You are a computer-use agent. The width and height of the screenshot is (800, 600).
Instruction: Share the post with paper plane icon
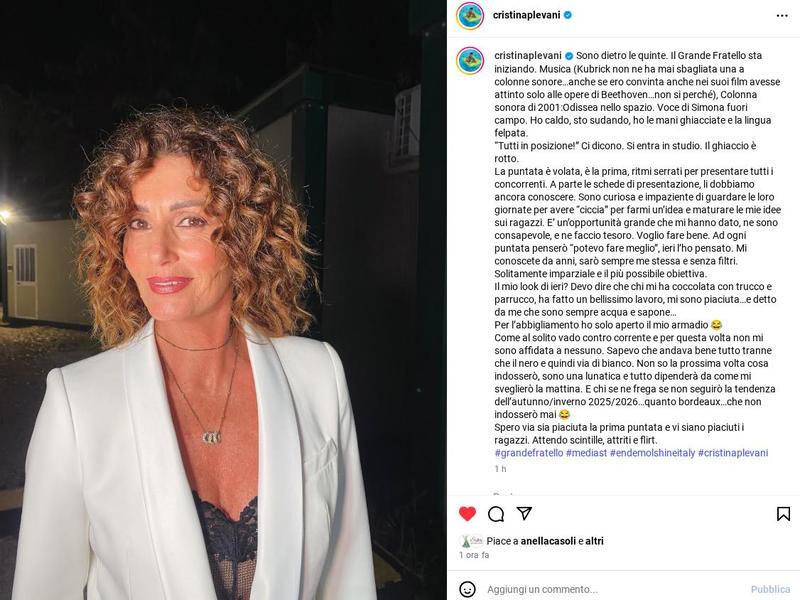[524, 513]
